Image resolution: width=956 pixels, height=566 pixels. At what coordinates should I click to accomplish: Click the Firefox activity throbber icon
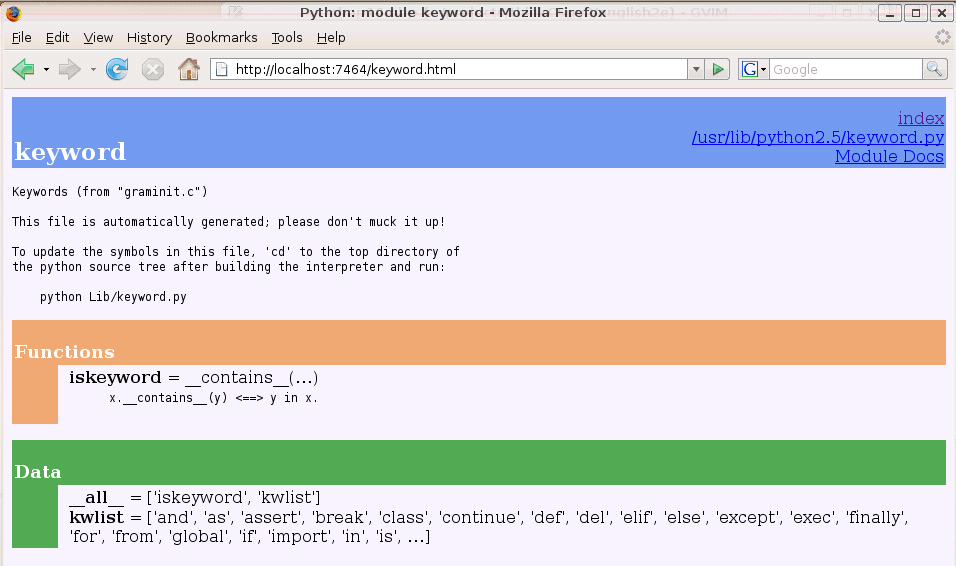click(x=942, y=37)
